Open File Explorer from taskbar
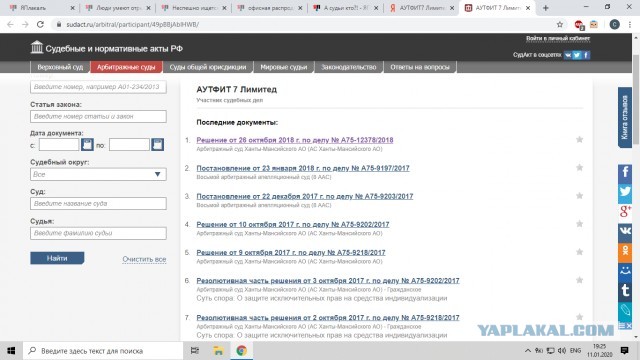Viewport: 640px width, 360px height. click(x=218, y=351)
